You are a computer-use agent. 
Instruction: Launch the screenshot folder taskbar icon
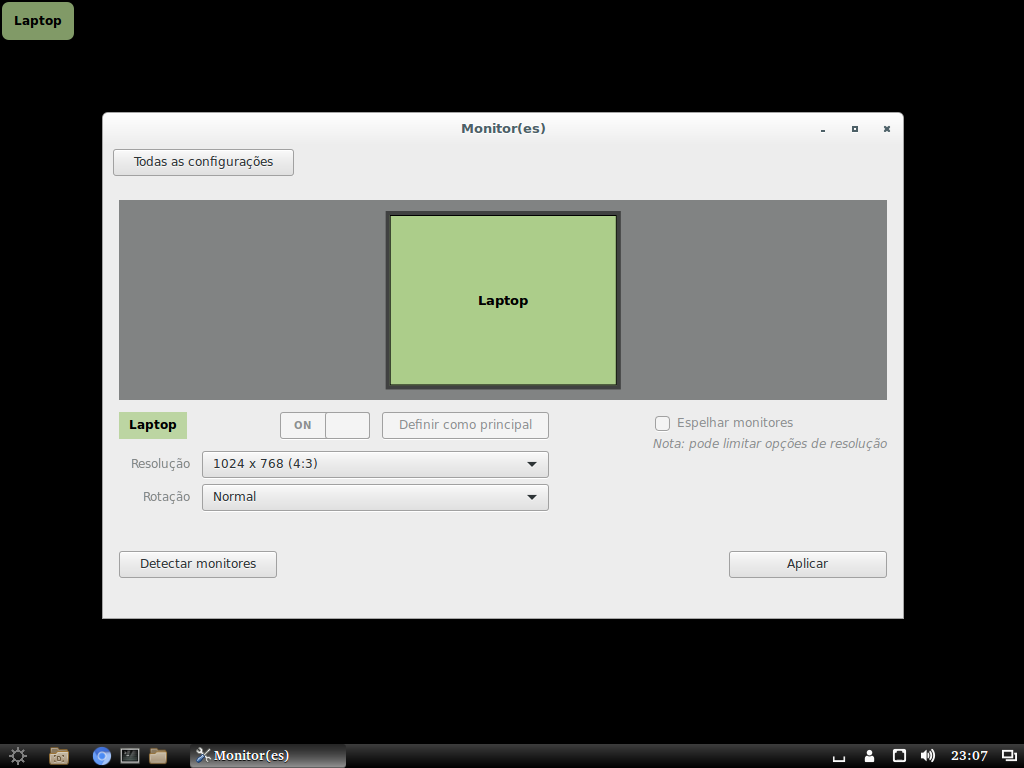59,756
